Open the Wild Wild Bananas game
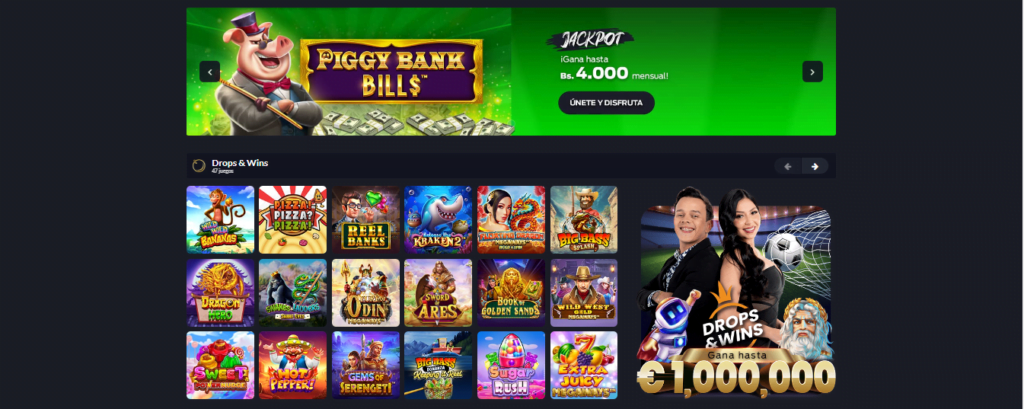Viewport: 1024px width, 409px height. click(x=220, y=220)
